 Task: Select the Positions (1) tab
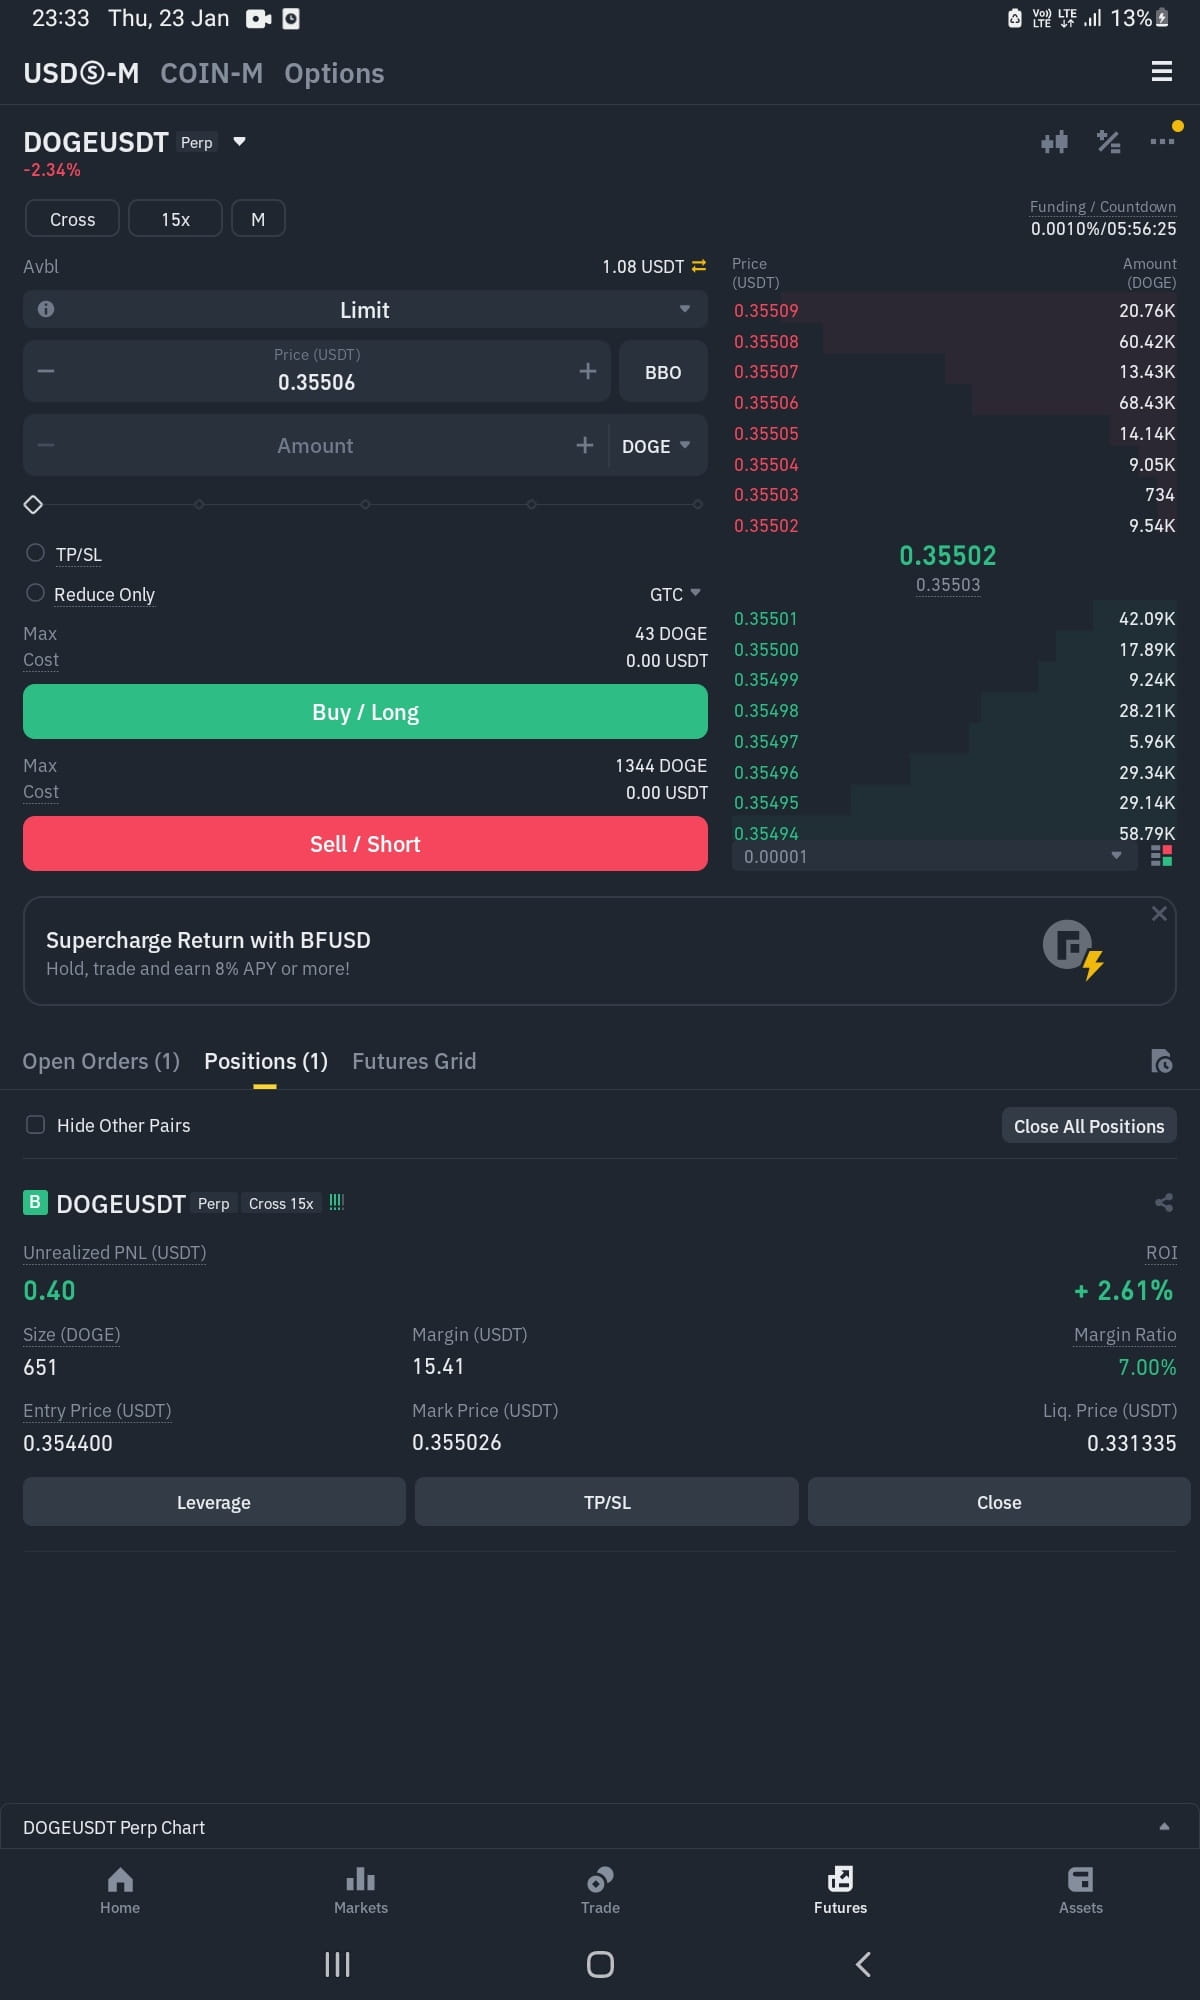tap(266, 1061)
